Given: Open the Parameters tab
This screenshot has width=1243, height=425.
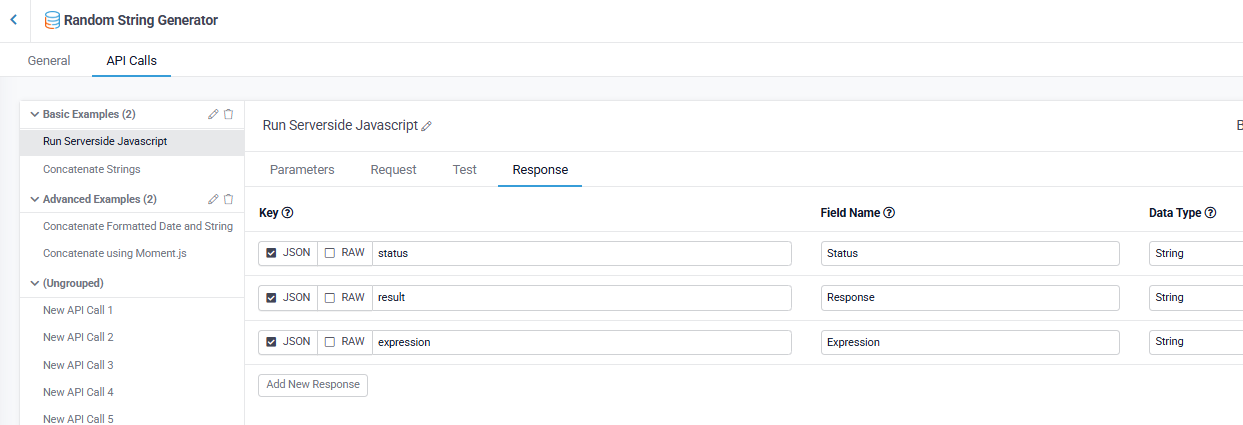Looking at the screenshot, I should click(x=302, y=170).
